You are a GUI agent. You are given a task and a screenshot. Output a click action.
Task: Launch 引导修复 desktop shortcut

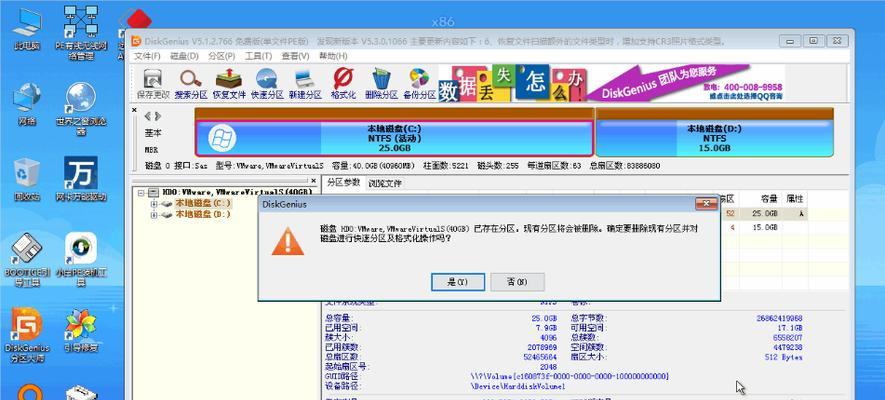coord(81,331)
